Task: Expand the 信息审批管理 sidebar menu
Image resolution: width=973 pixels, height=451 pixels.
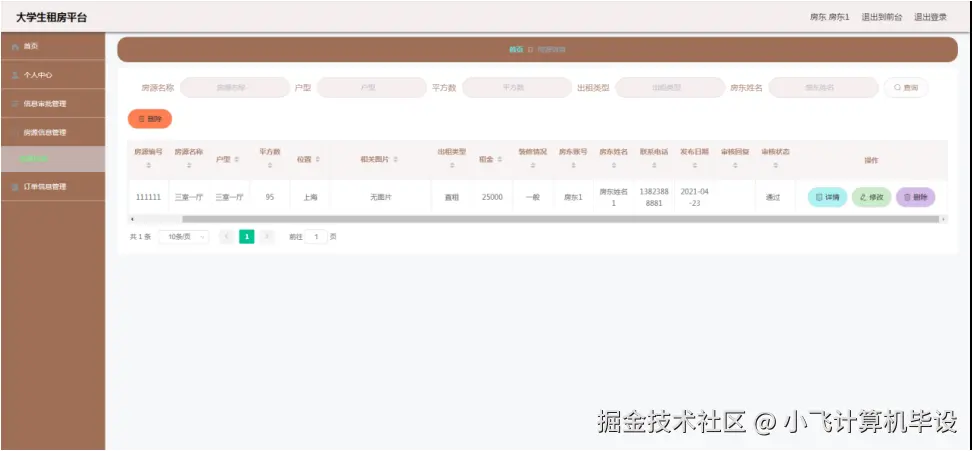Action: [53, 104]
